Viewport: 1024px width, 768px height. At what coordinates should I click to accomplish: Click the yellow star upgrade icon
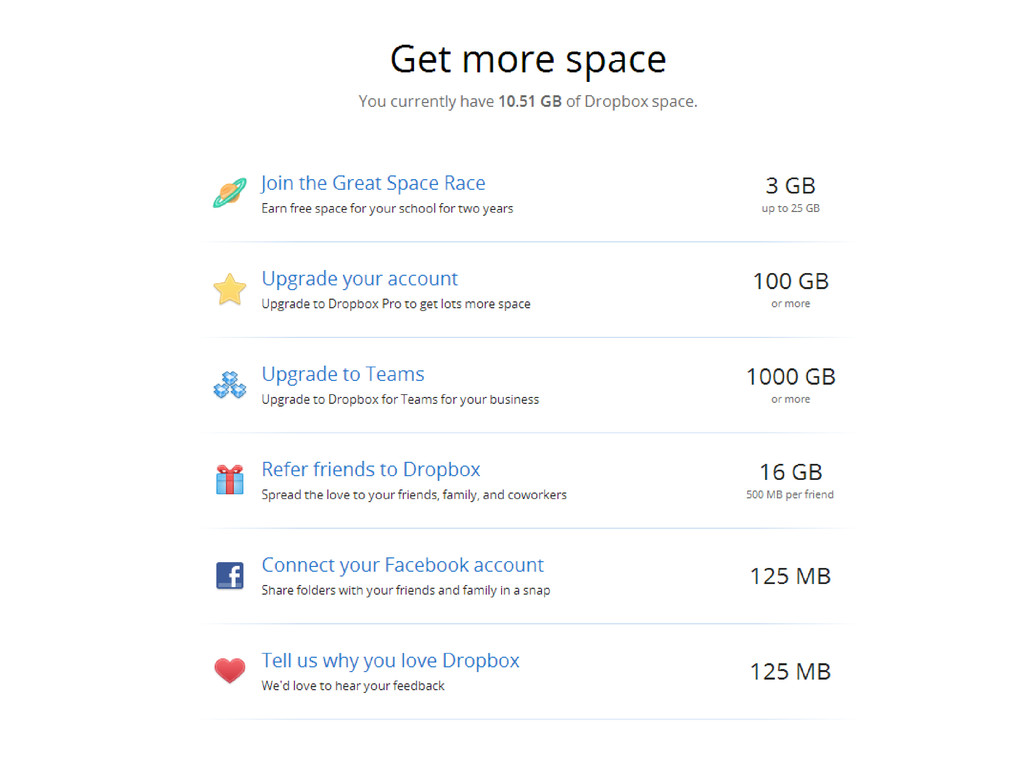click(x=230, y=289)
